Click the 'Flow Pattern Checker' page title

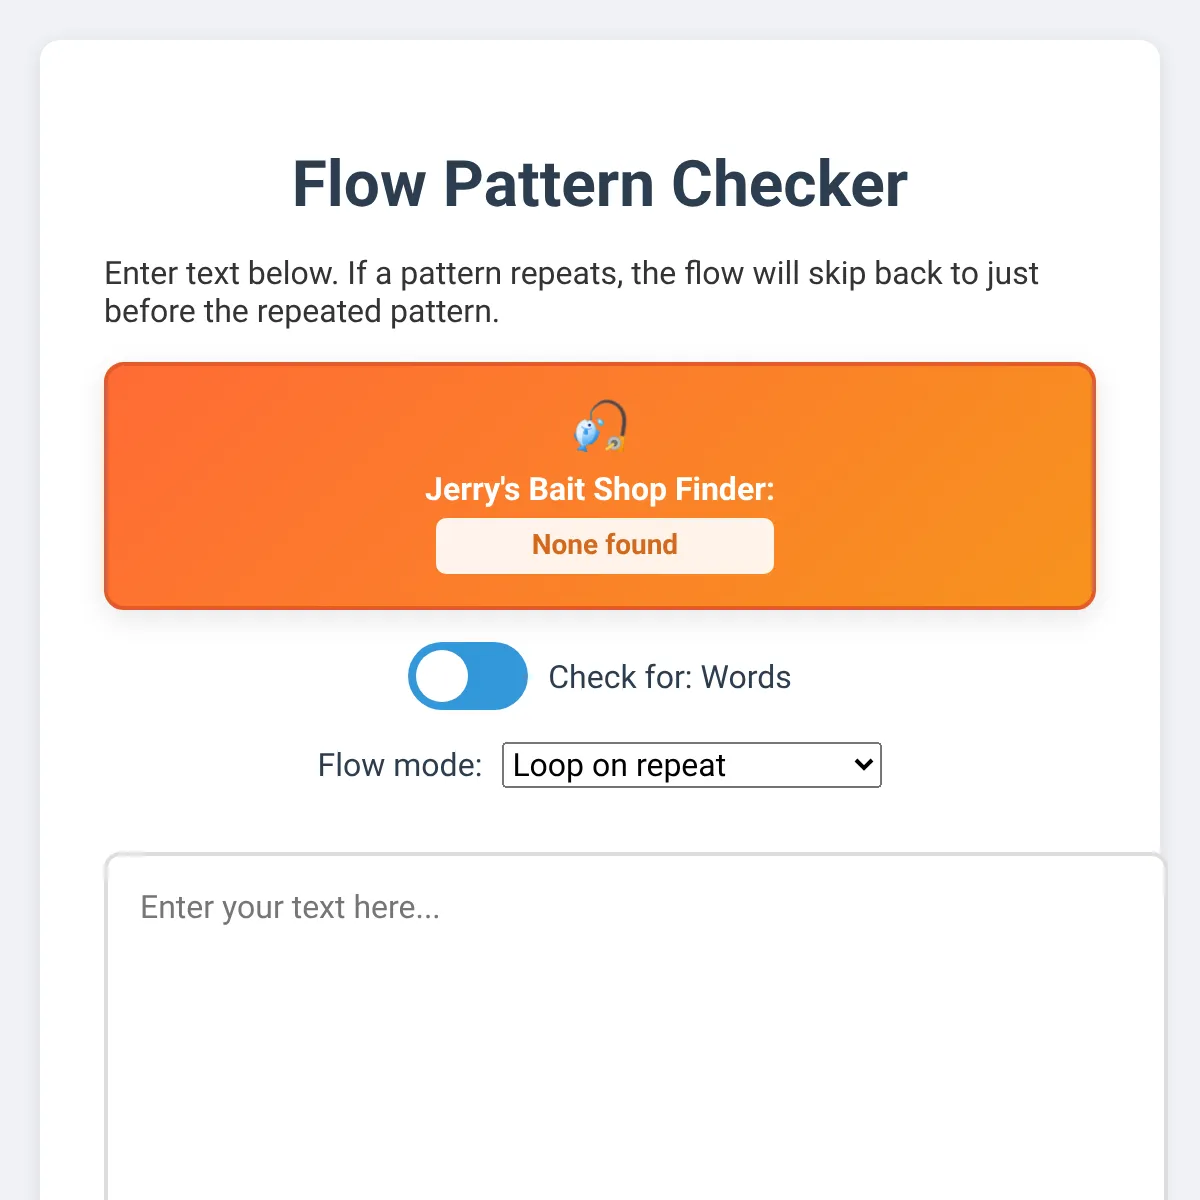[600, 184]
